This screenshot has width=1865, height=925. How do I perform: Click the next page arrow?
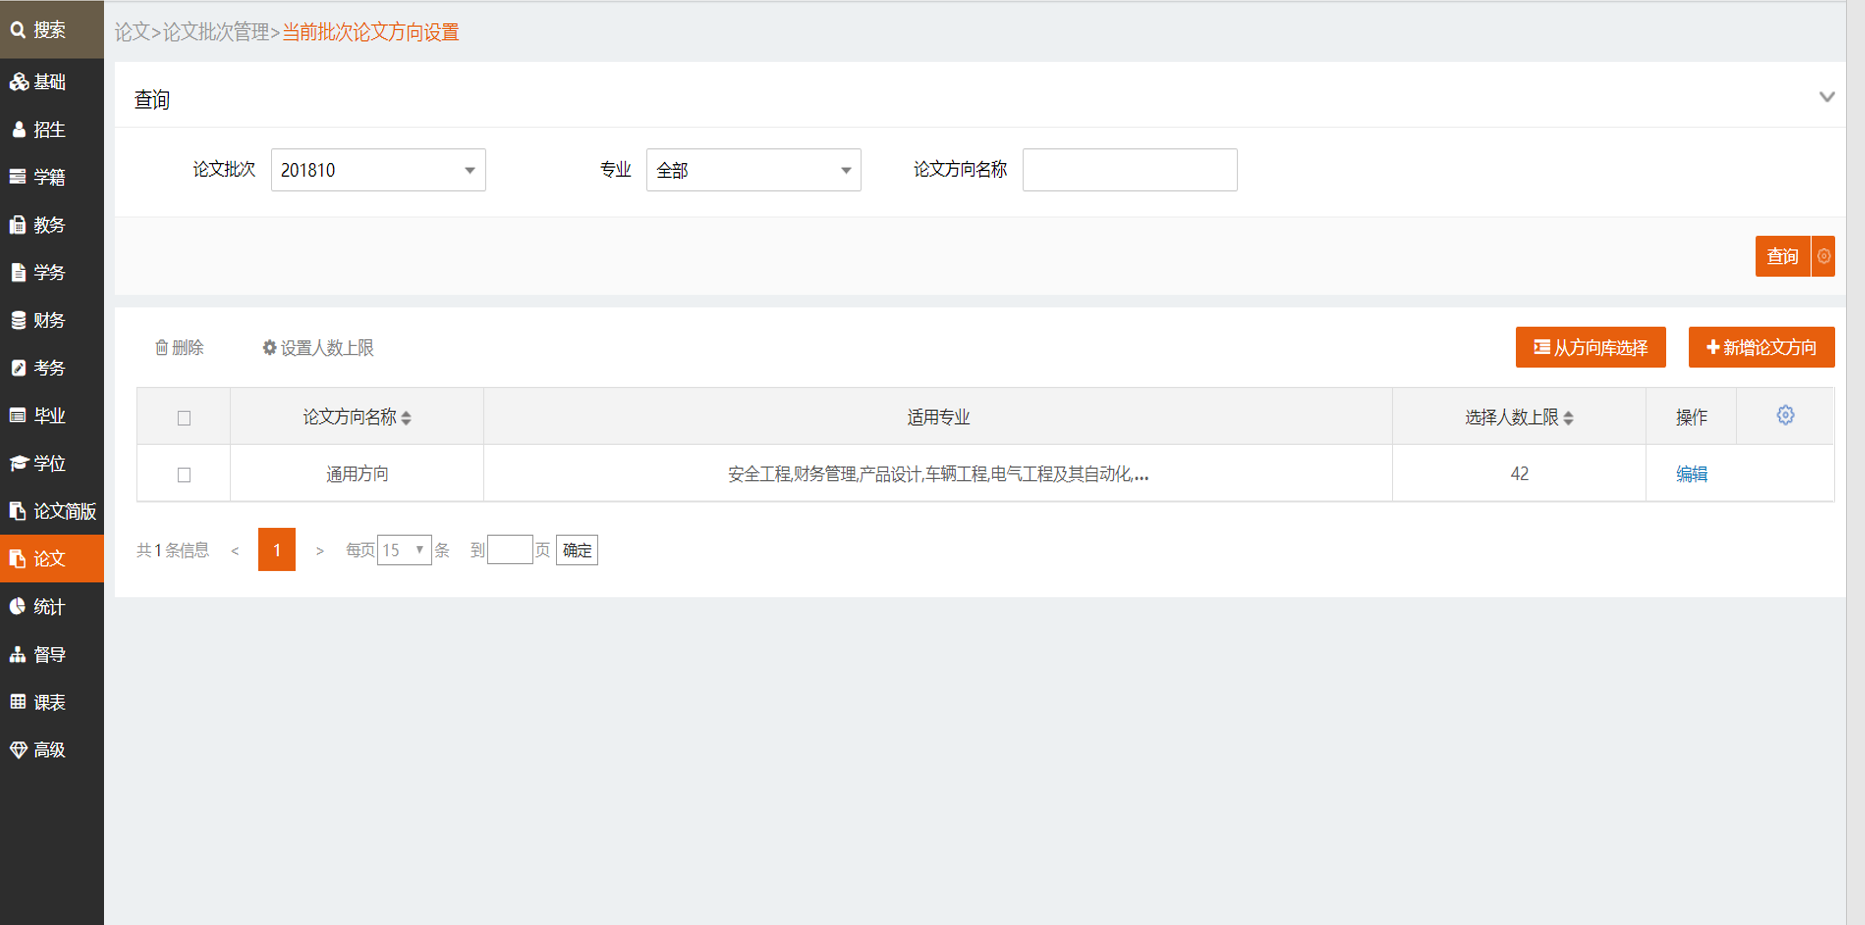coord(319,551)
